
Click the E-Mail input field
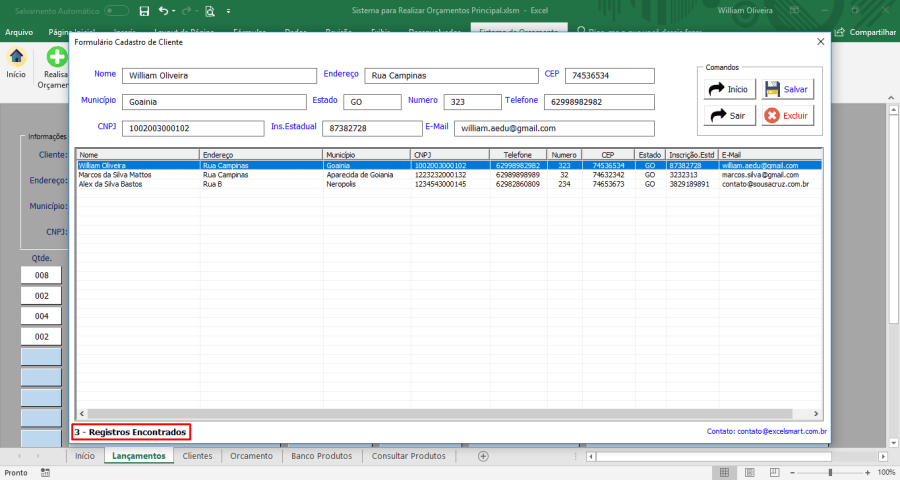(x=554, y=129)
